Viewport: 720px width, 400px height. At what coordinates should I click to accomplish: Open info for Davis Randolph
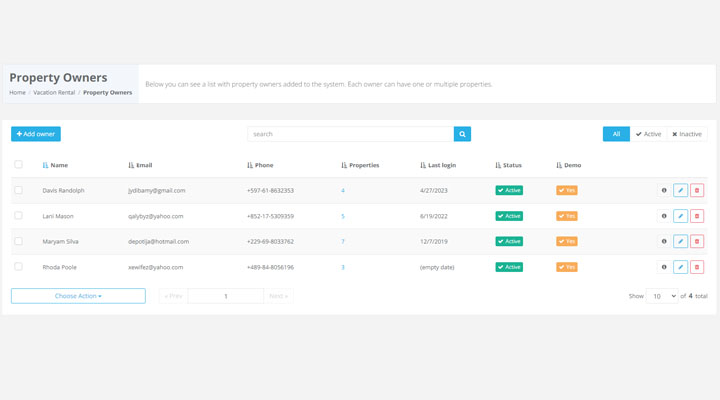[x=664, y=190]
